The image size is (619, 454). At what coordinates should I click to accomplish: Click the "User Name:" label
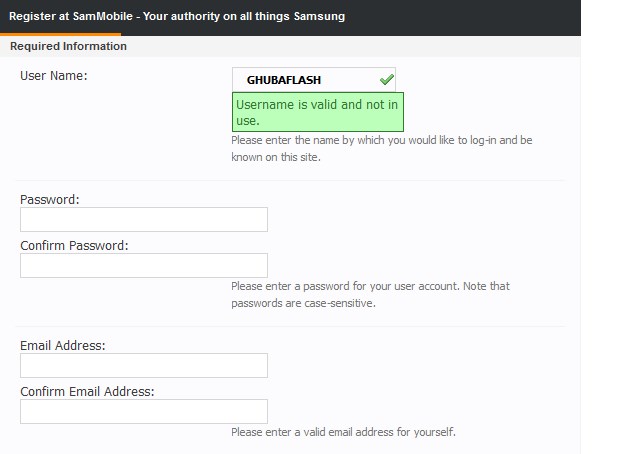coord(54,75)
